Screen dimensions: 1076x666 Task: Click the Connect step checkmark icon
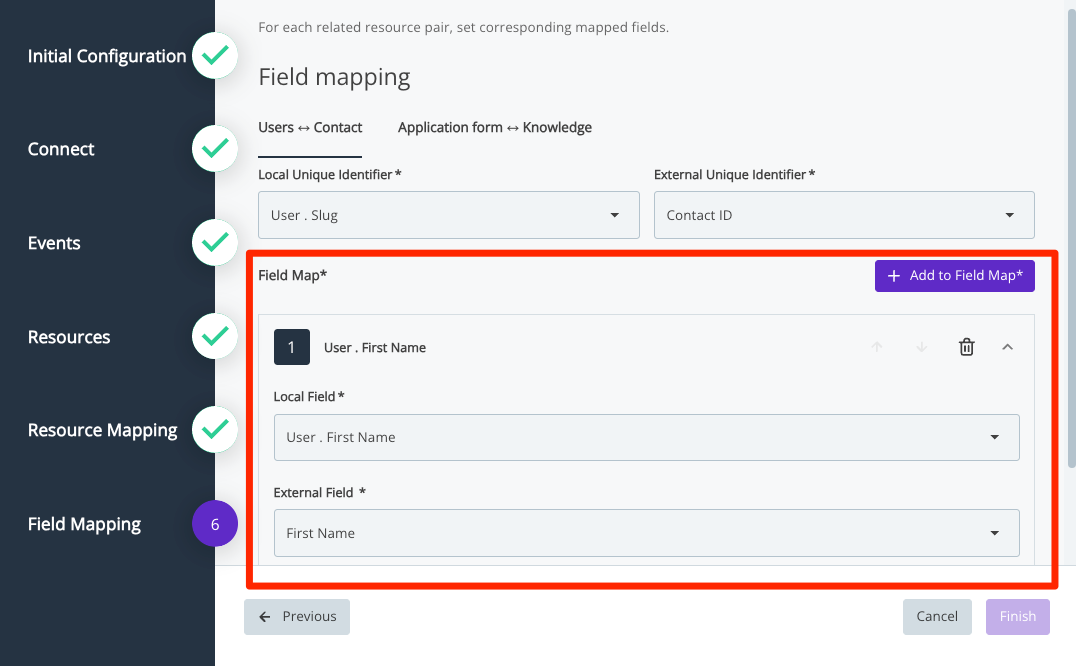pos(214,149)
